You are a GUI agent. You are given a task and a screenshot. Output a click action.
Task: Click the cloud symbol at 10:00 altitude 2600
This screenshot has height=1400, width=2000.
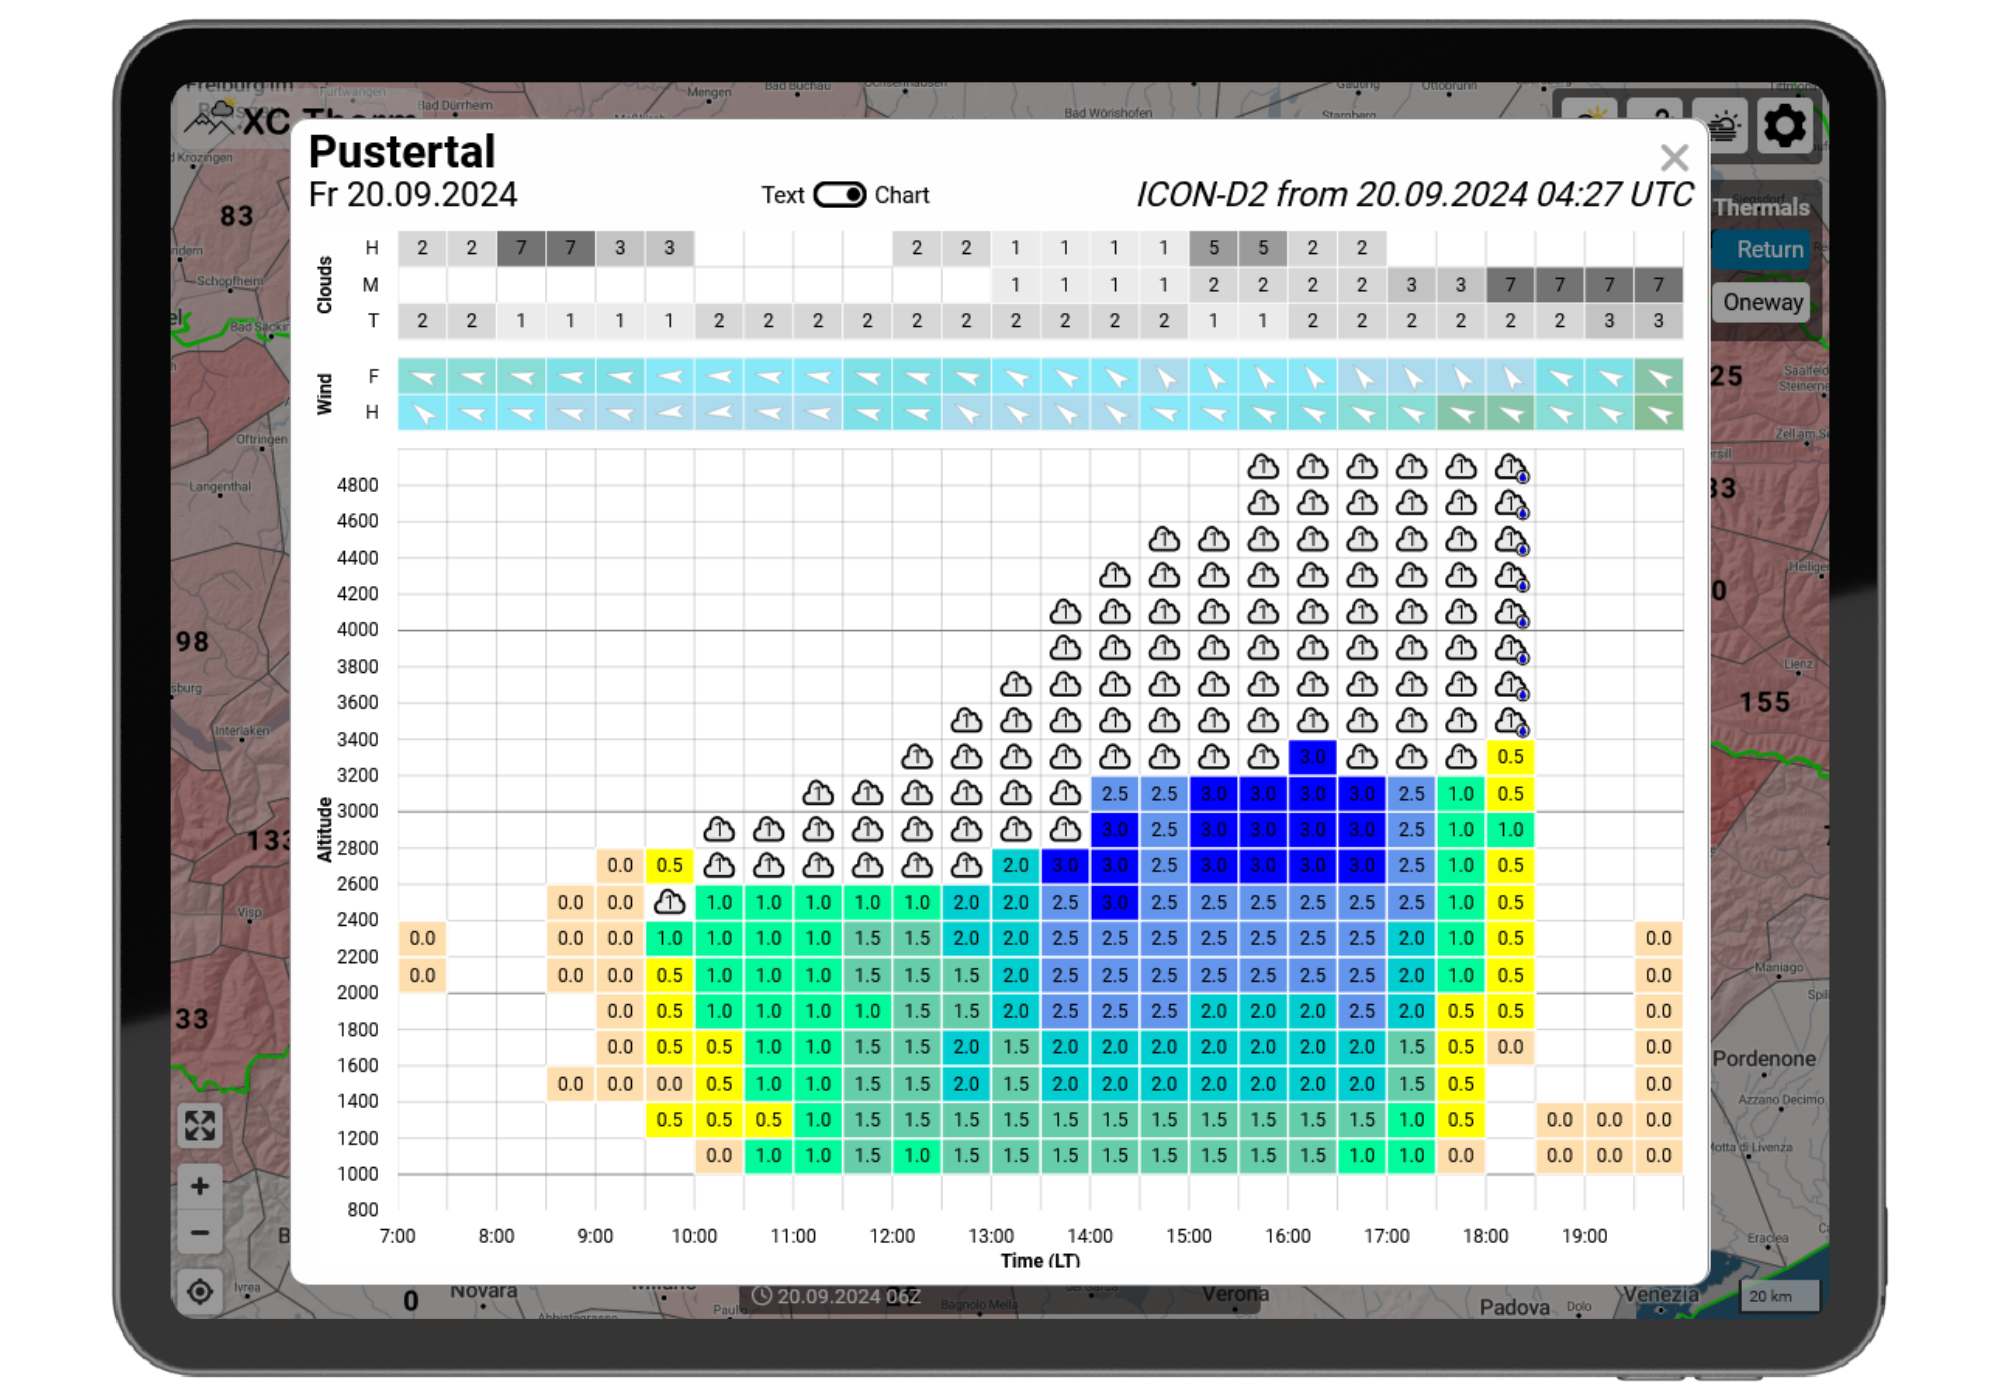tap(669, 903)
